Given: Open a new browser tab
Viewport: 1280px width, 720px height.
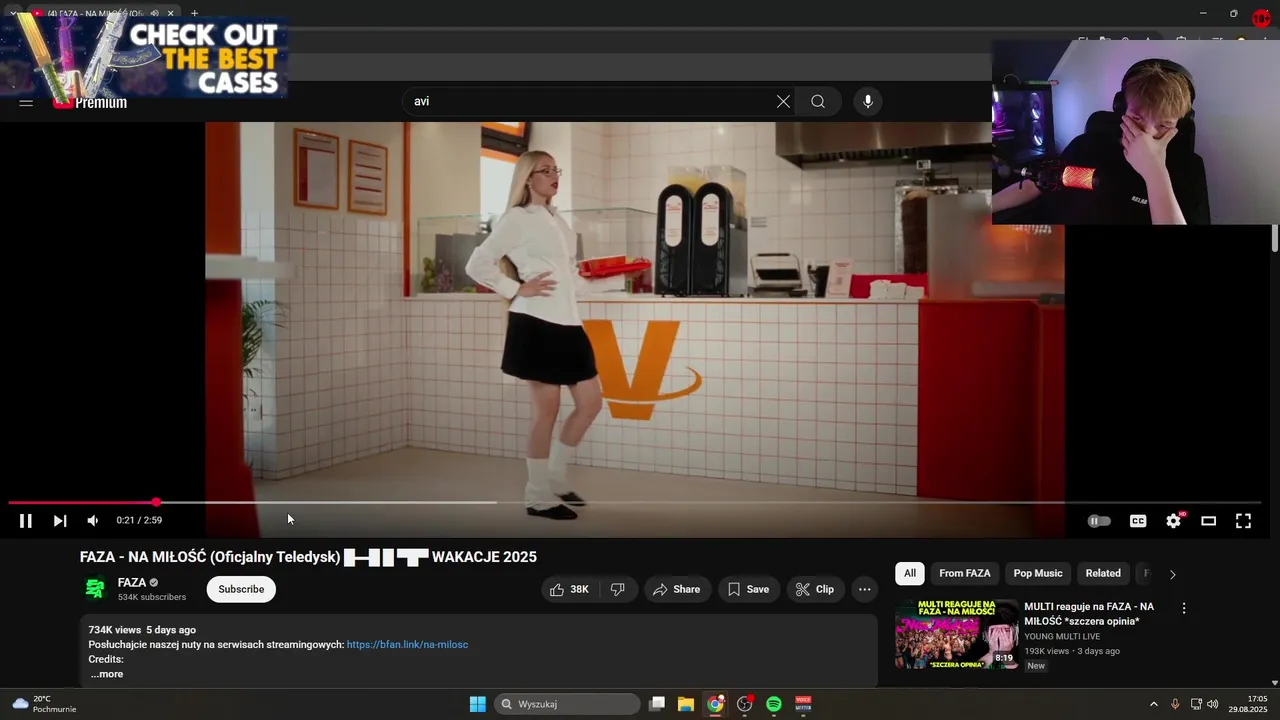Looking at the screenshot, I should 194,13.
